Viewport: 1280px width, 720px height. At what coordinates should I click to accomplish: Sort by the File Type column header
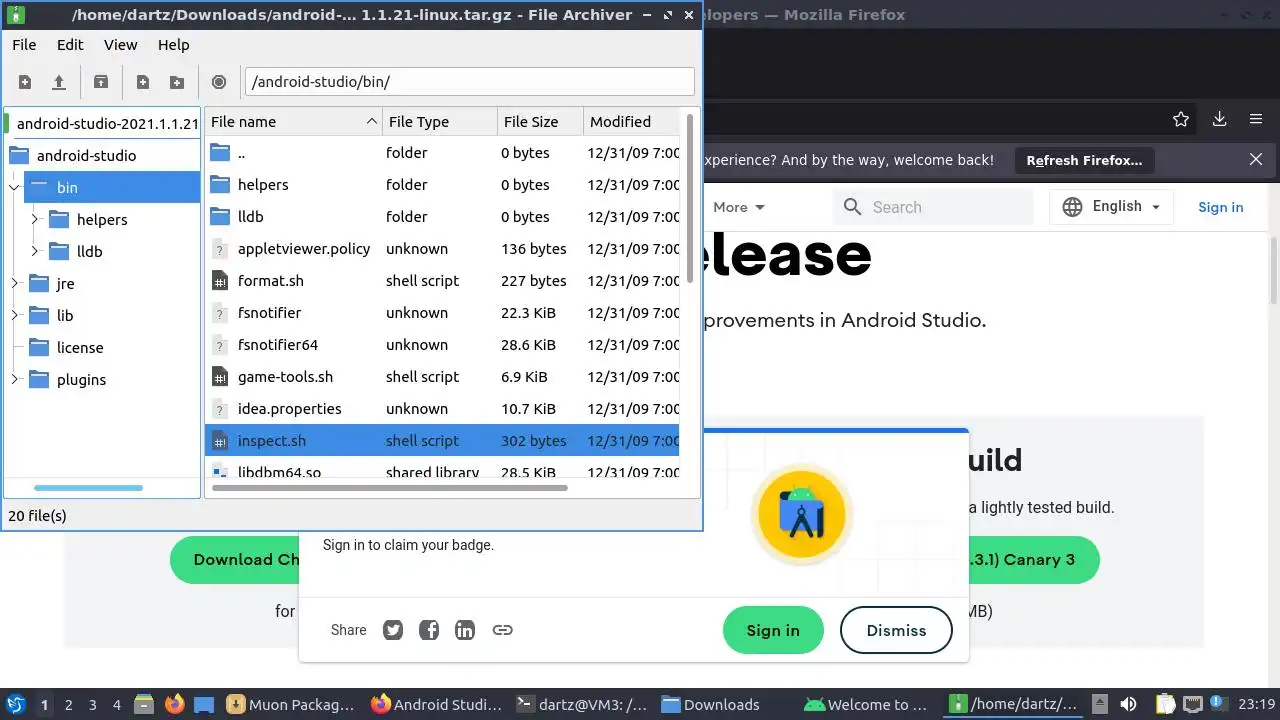pyautogui.click(x=440, y=122)
